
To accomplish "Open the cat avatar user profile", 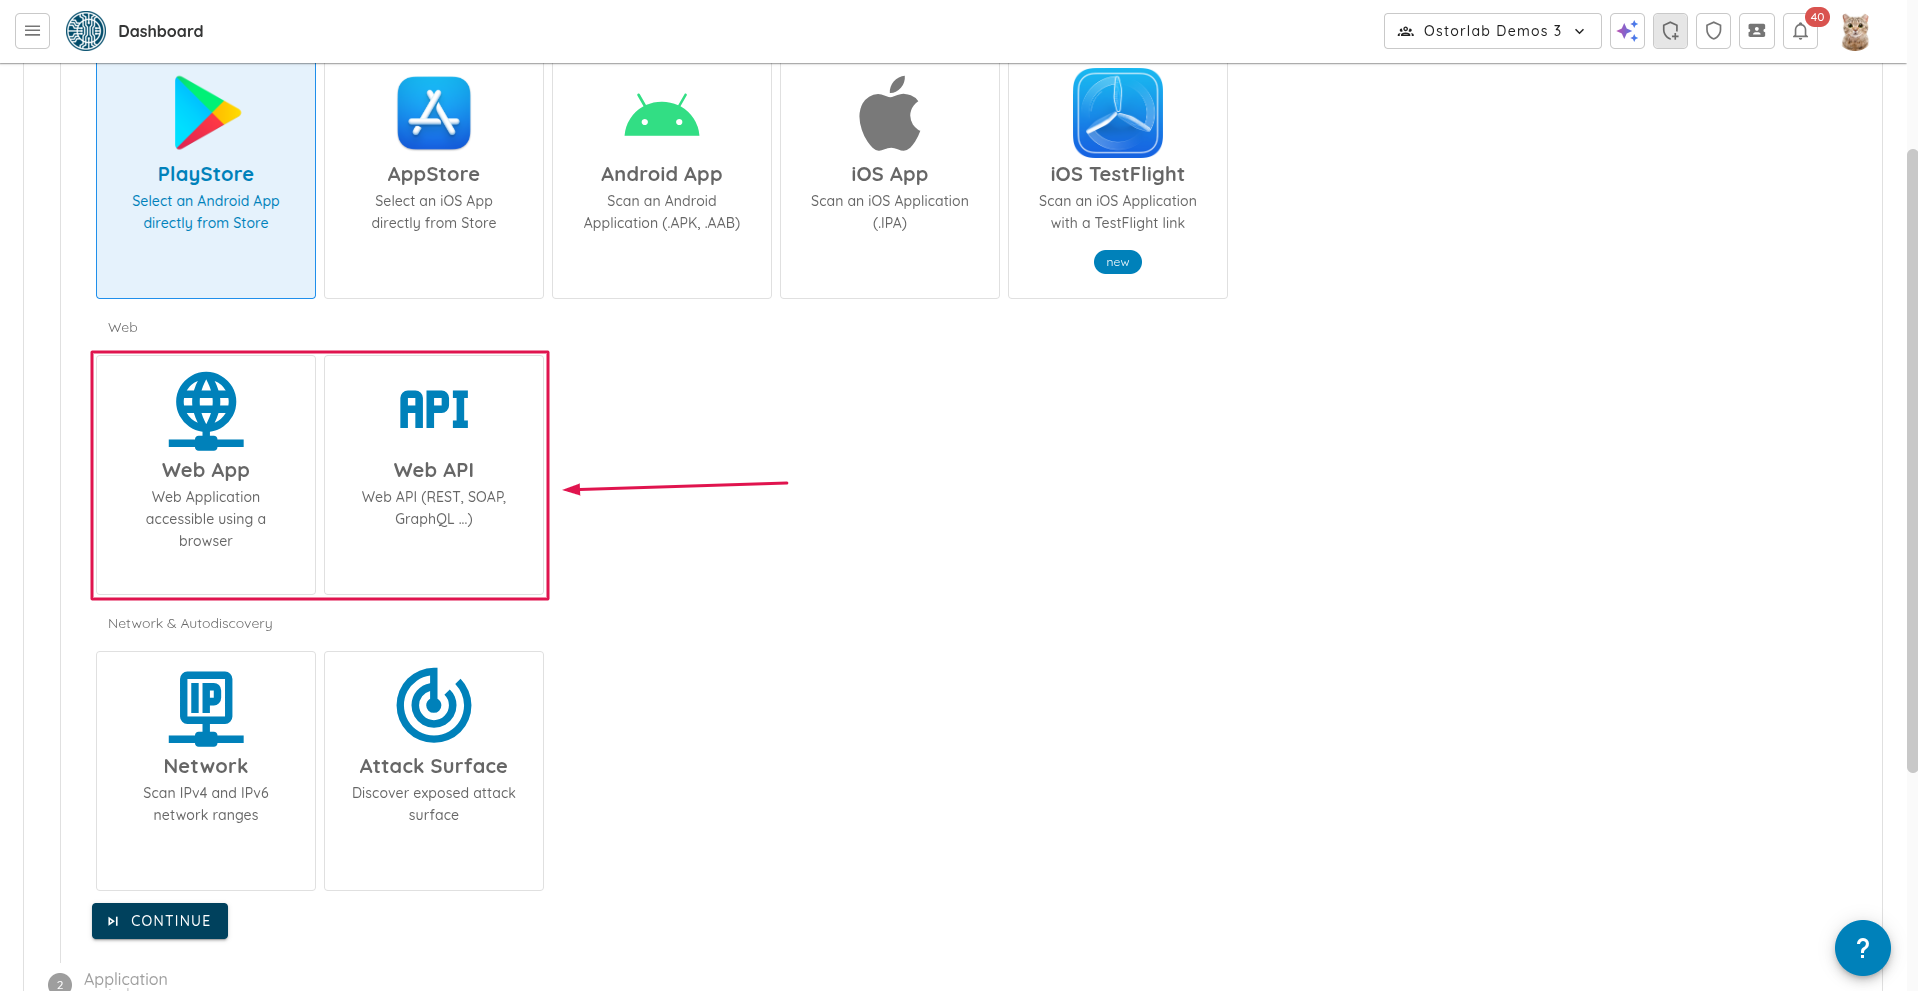I will coord(1855,31).
